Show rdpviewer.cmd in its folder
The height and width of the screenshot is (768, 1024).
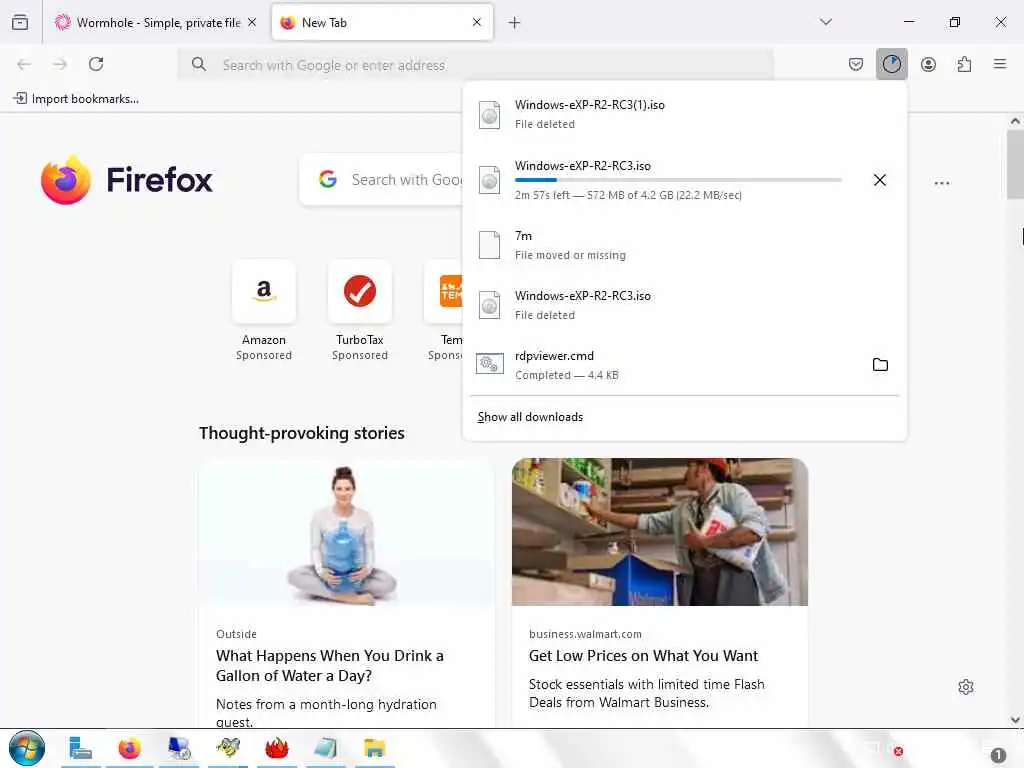(x=880, y=364)
